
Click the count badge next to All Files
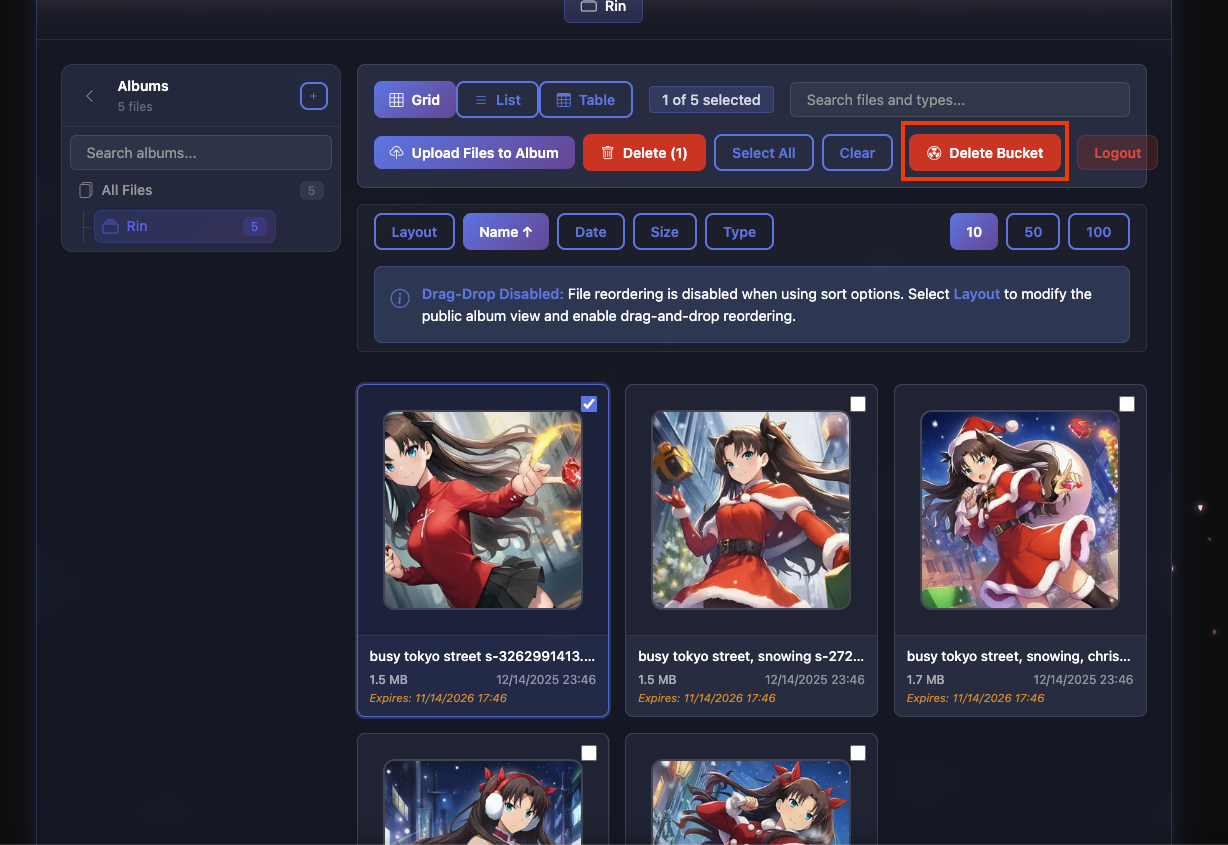[312, 191]
